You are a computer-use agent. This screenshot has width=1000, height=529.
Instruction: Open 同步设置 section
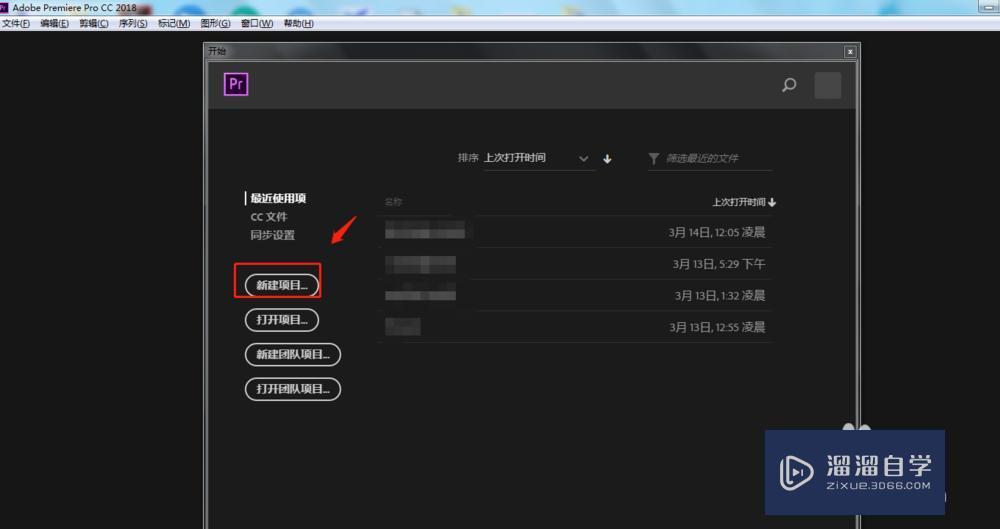coord(272,235)
